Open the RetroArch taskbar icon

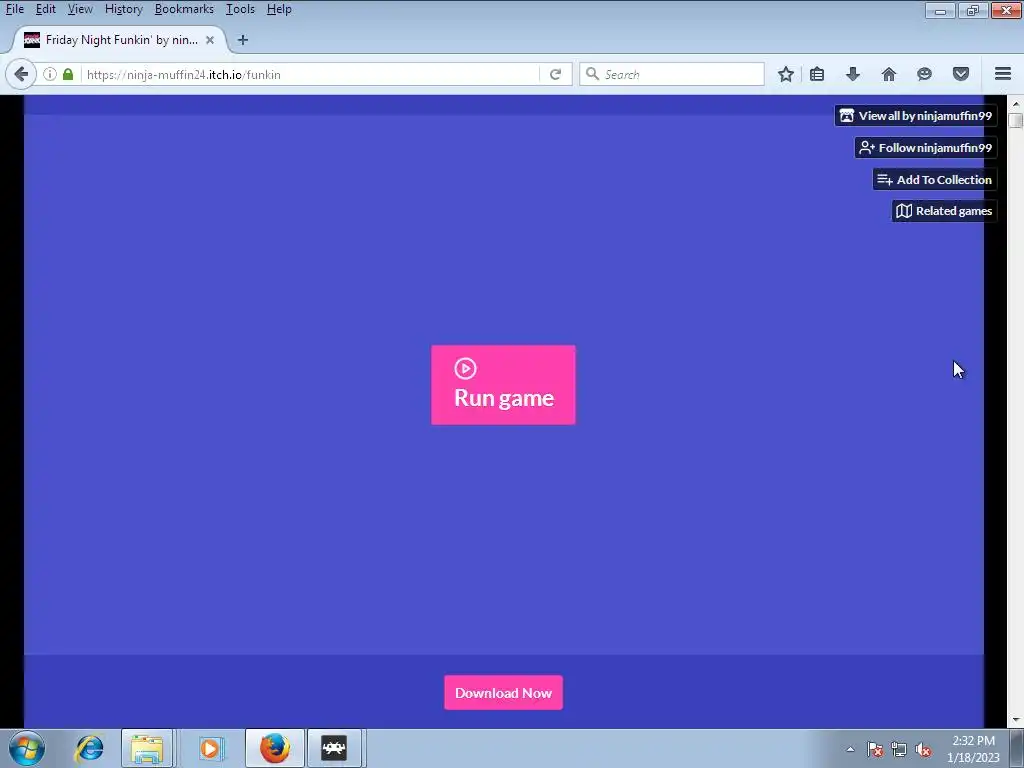point(334,748)
